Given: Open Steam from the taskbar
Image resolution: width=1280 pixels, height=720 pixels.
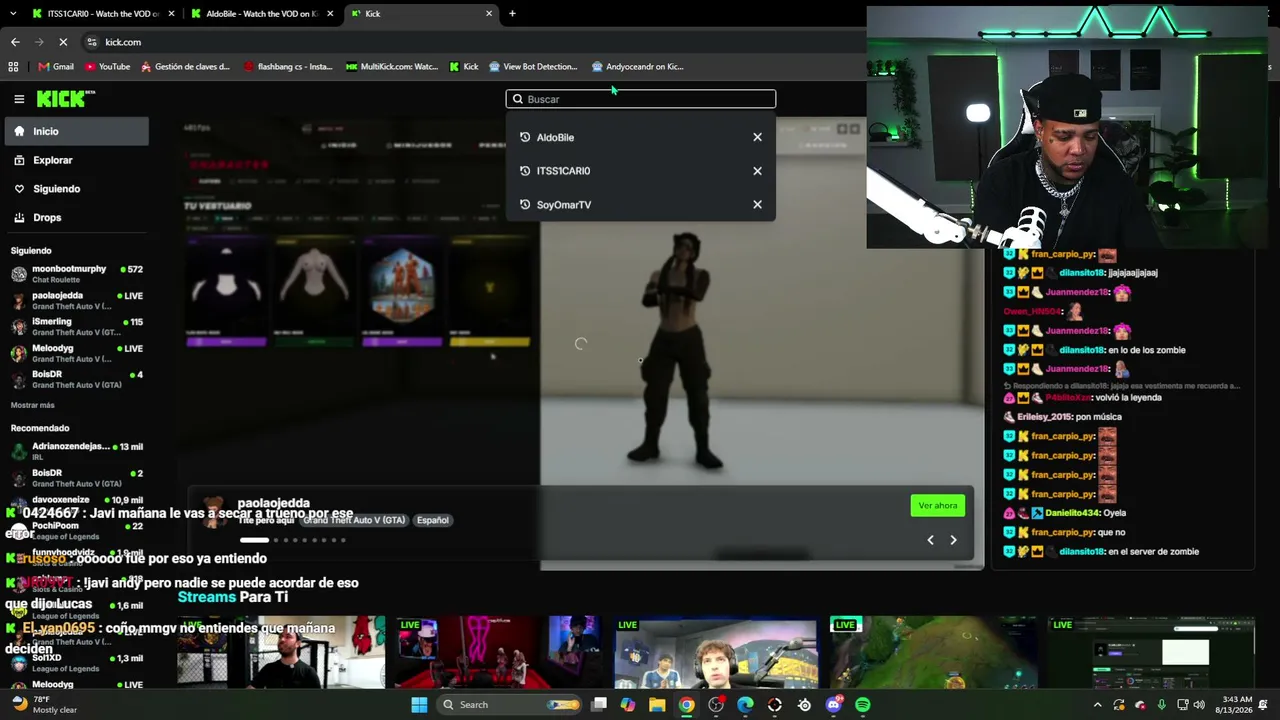Looking at the screenshot, I should pyautogui.click(x=804, y=705).
